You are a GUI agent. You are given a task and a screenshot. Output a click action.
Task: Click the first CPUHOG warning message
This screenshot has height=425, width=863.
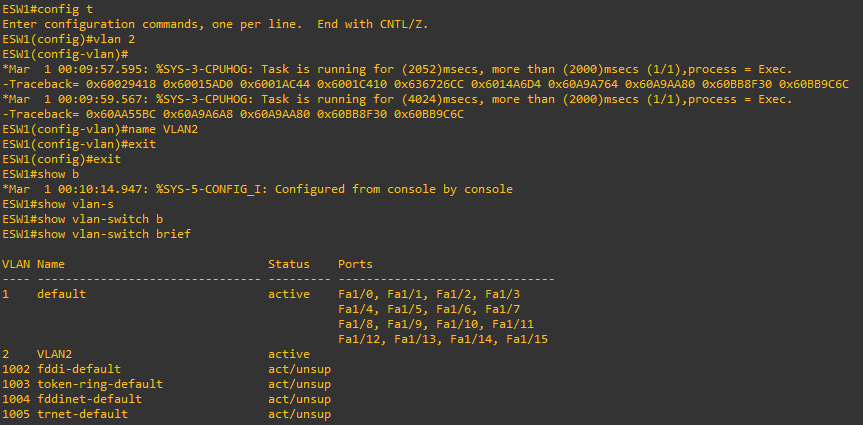coord(397,69)
